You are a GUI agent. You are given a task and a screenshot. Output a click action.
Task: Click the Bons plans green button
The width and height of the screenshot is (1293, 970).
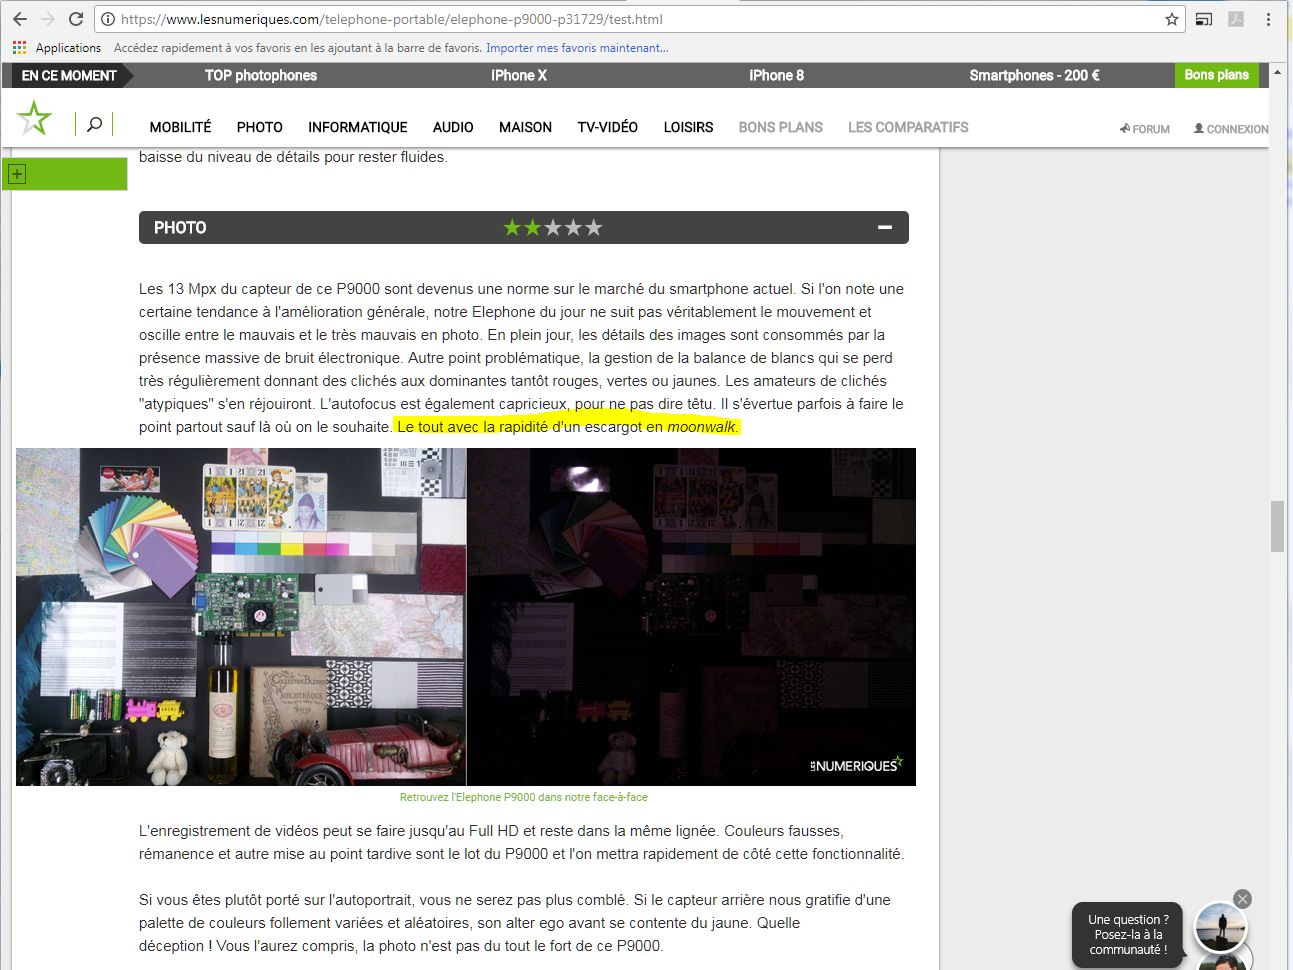pyautogui.click(x=1216, y=75)
